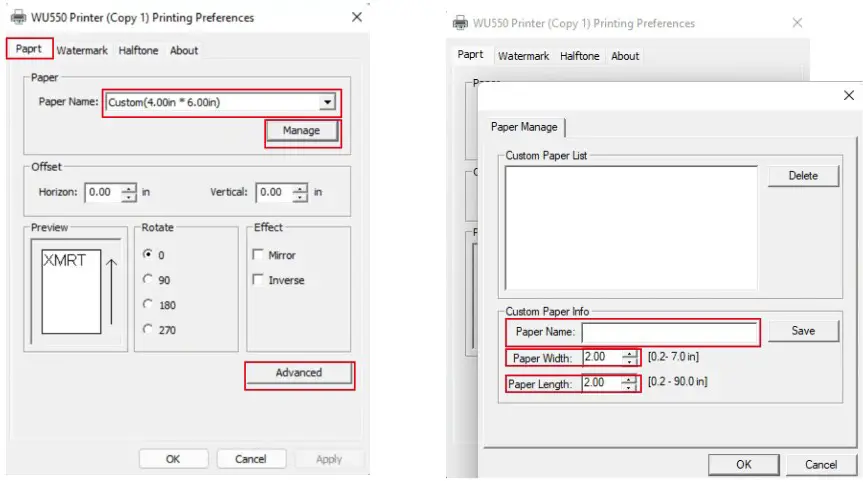Close the left Printing Preferences window

click(x=357, y=17)
